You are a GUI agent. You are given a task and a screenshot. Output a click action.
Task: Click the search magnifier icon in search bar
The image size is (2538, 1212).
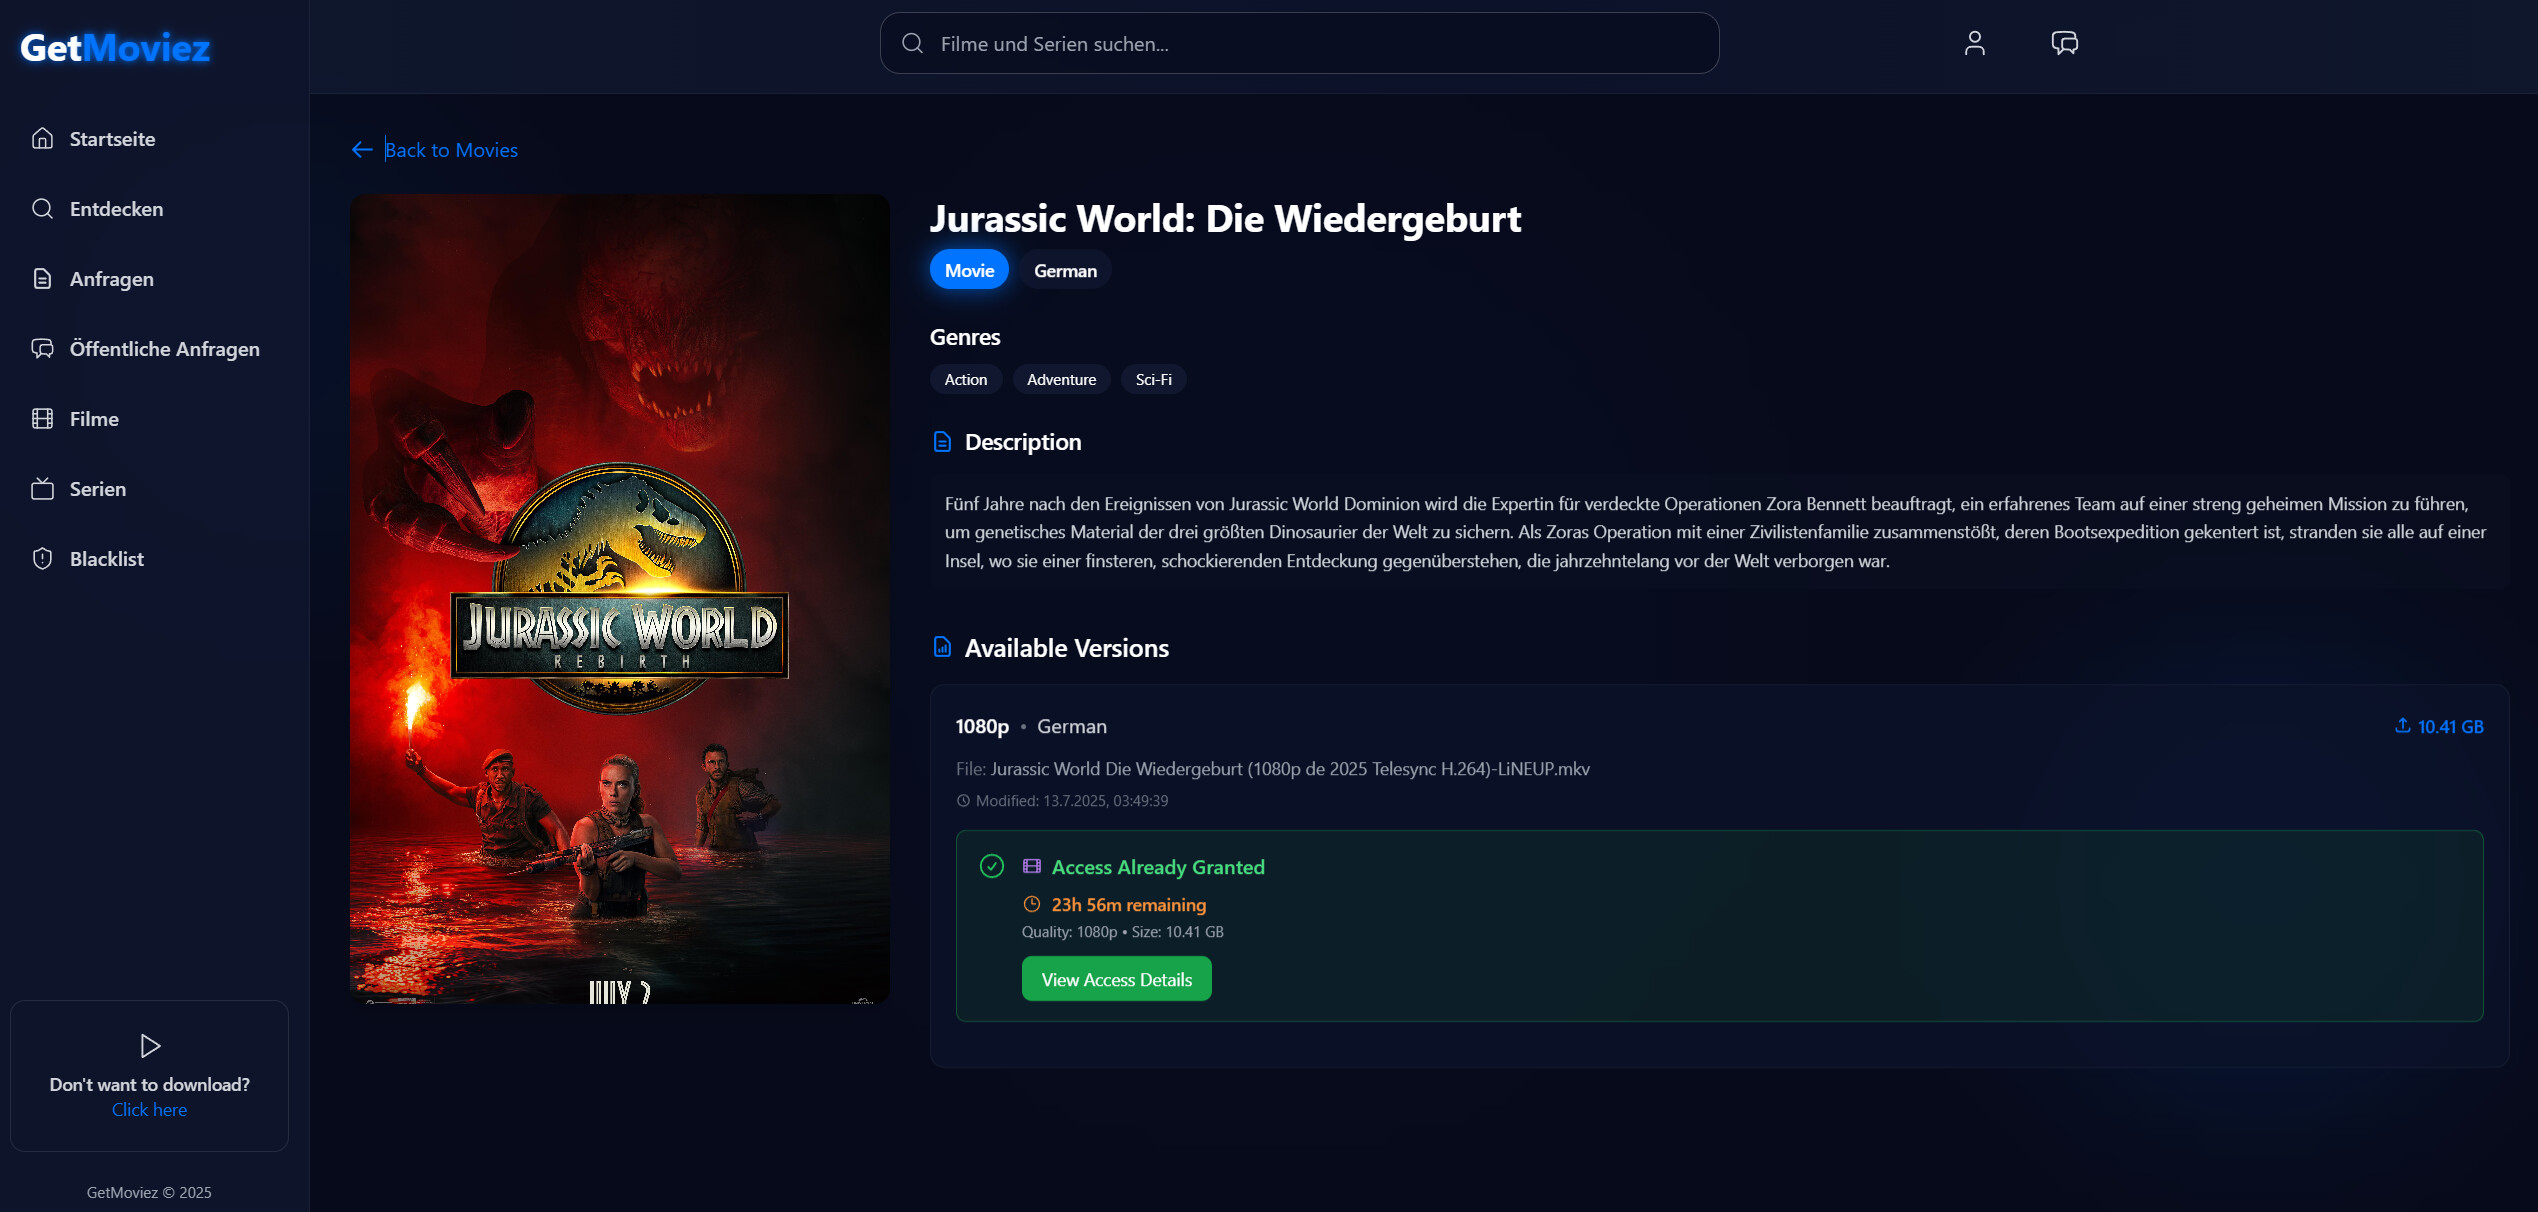click(x=912, y=43)
